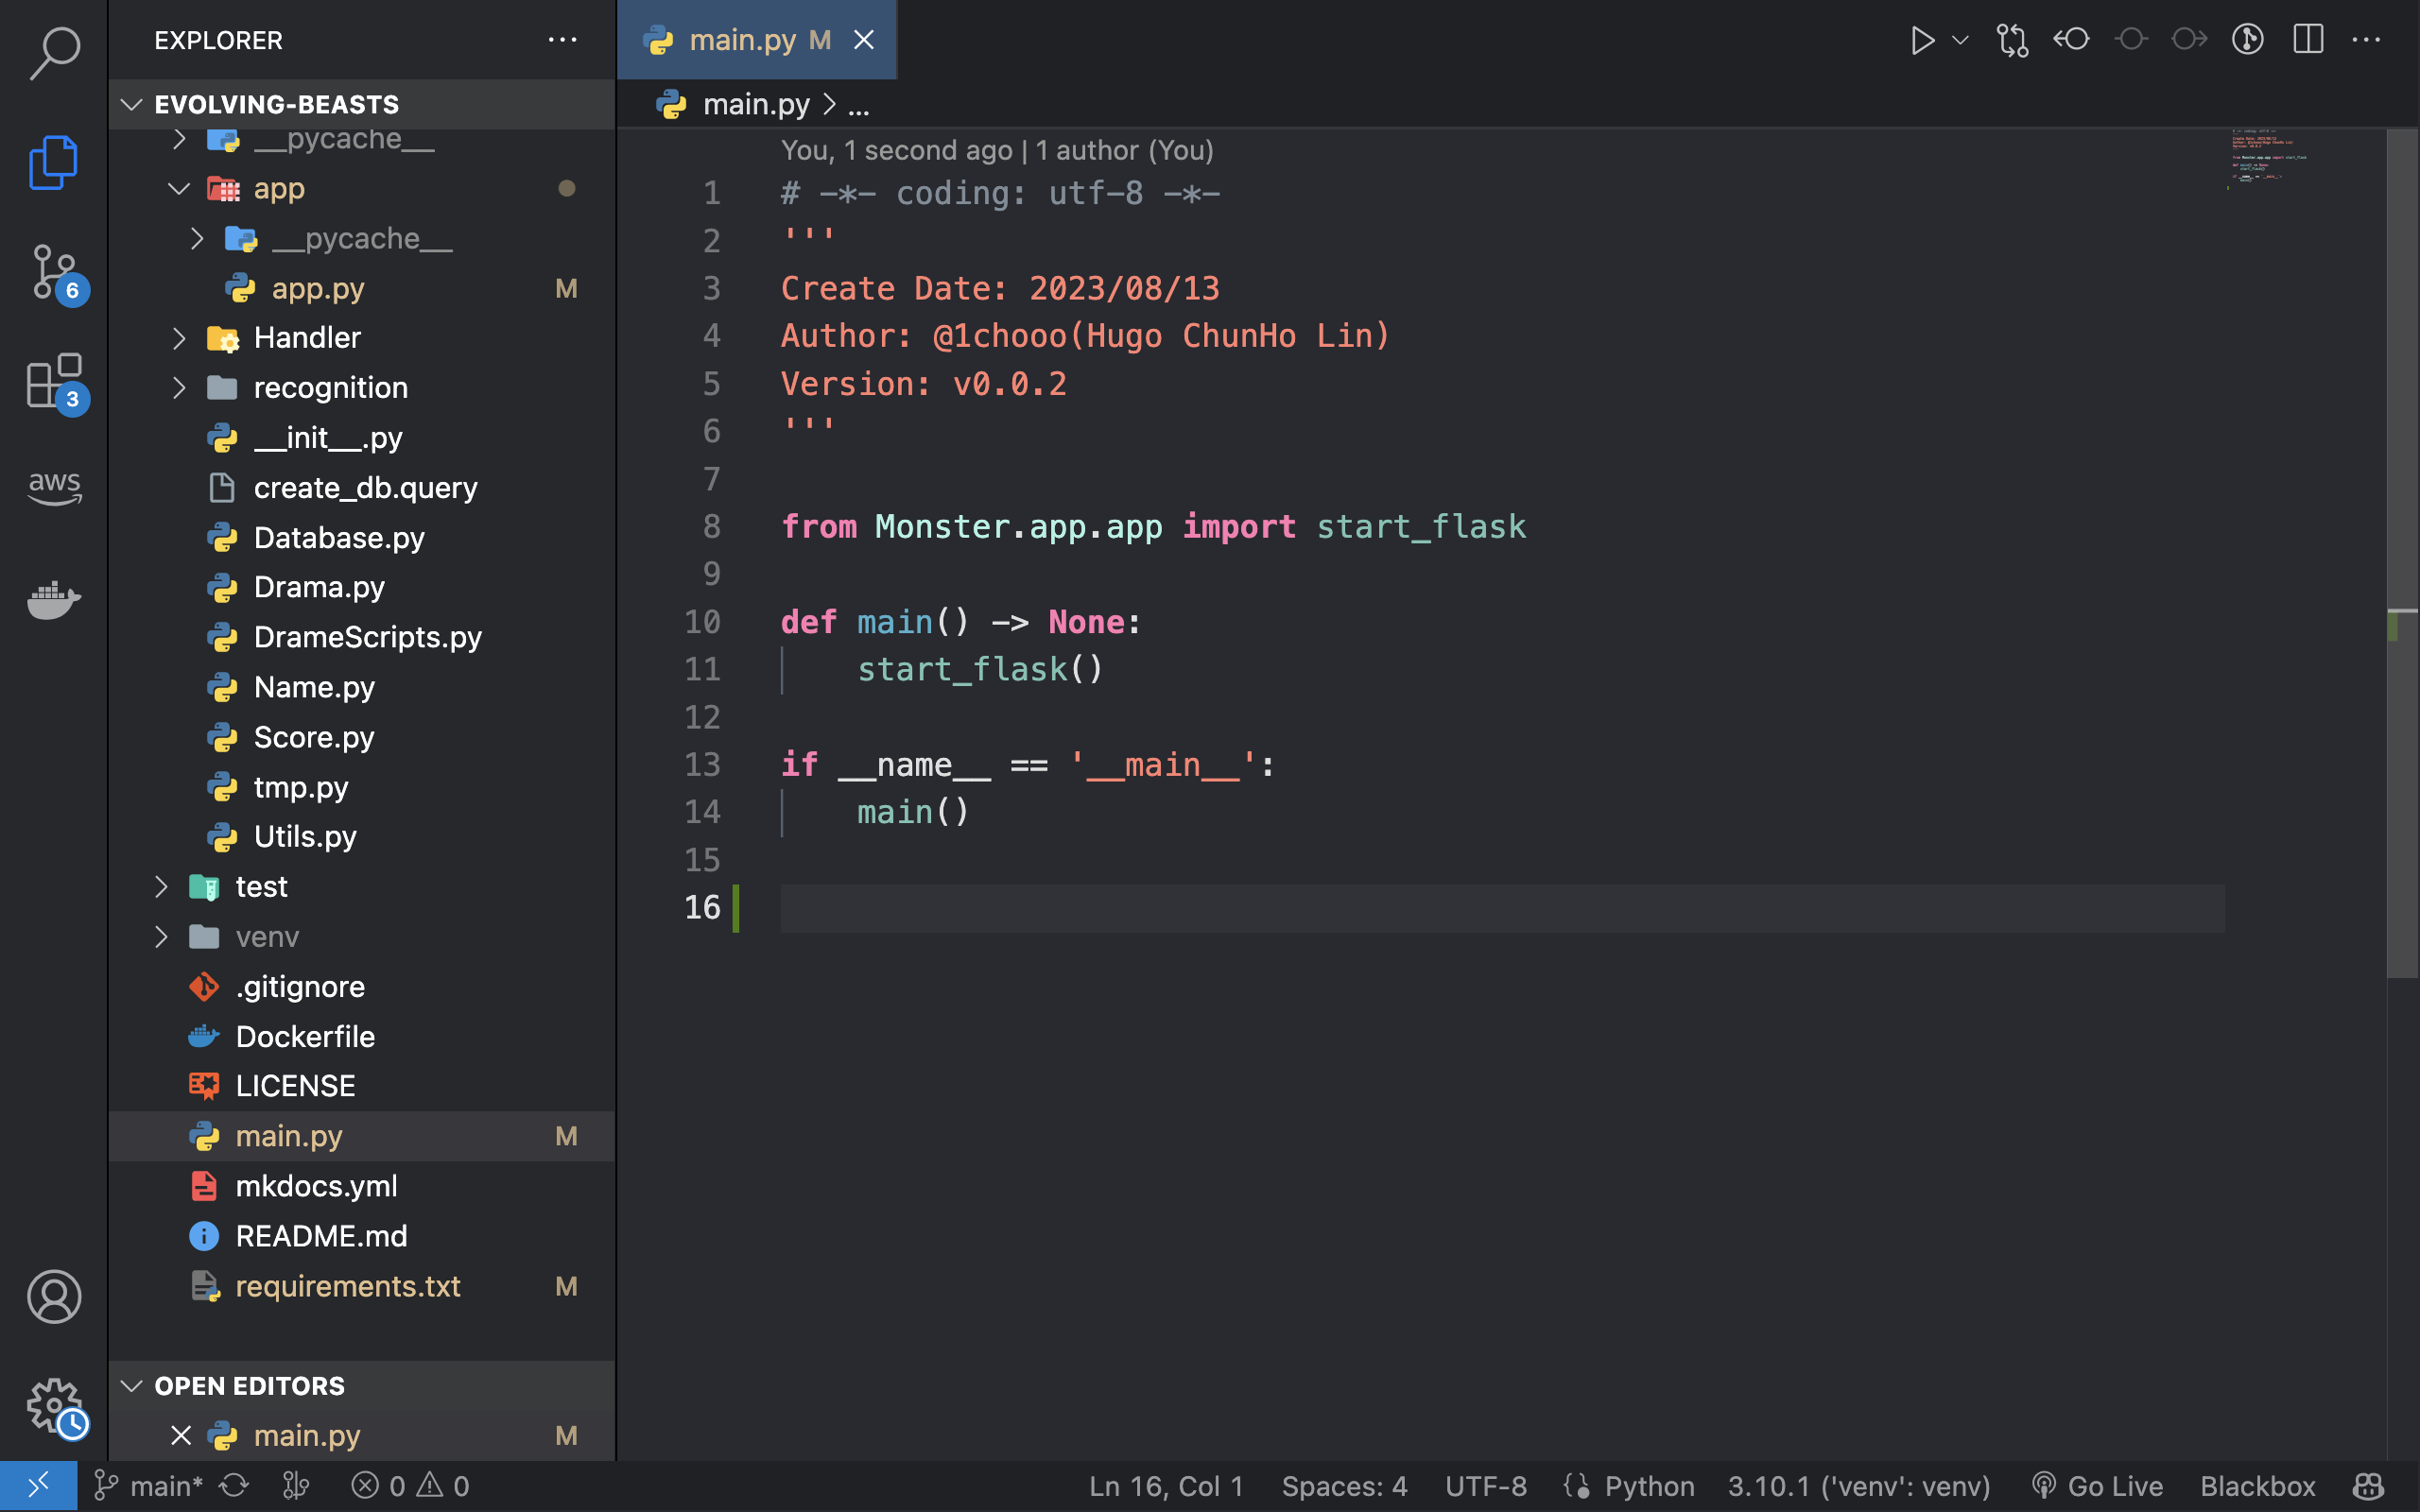Open the run configuration dropdown arrow
The width and height of the screenshot is (2420, 1512).
click(1958, 40)
